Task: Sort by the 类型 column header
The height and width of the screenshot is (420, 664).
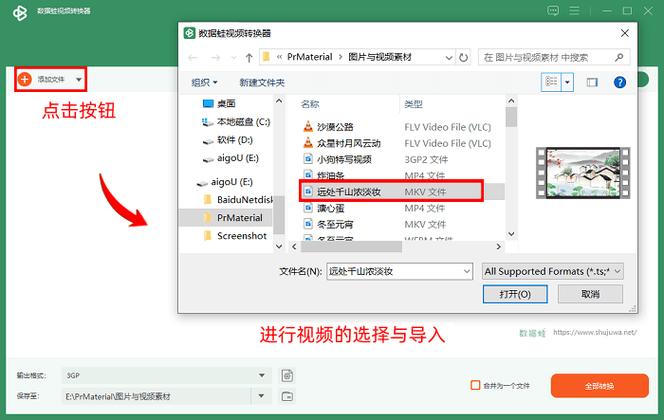Action: pyautogui.click(x=413, y=104)
